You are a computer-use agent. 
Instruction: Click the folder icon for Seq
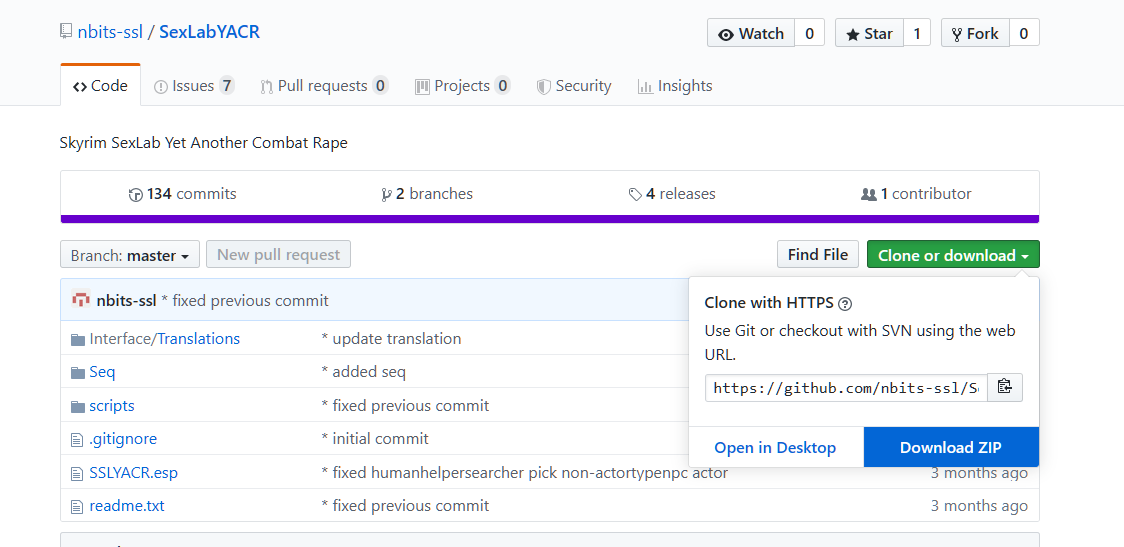(x=78, y=373)
